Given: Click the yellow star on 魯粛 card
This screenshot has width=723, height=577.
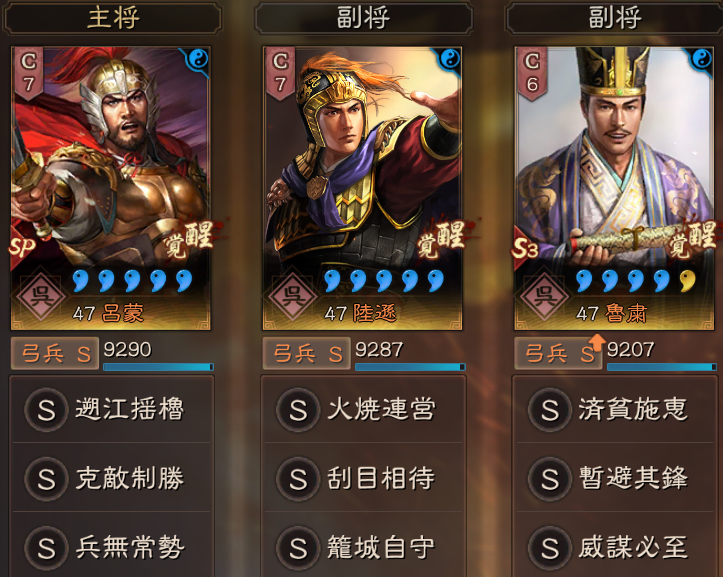Looking at the screenshot, I should [x=687, y=280].
